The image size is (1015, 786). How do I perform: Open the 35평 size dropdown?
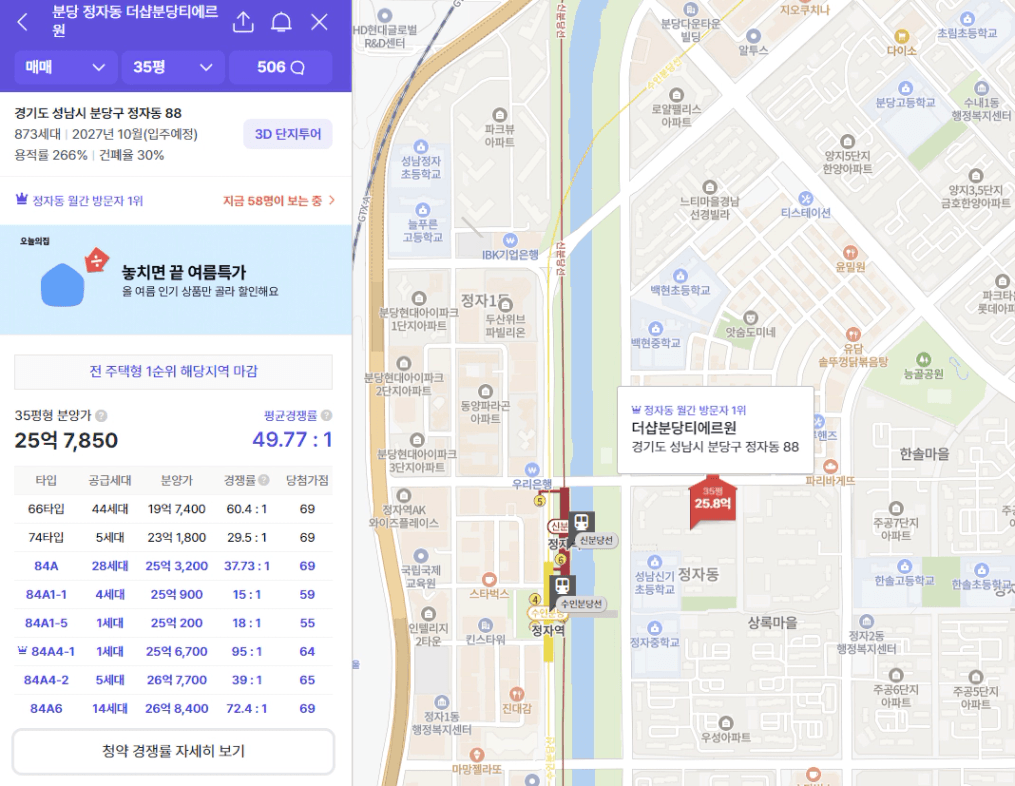tap(173, 67)
